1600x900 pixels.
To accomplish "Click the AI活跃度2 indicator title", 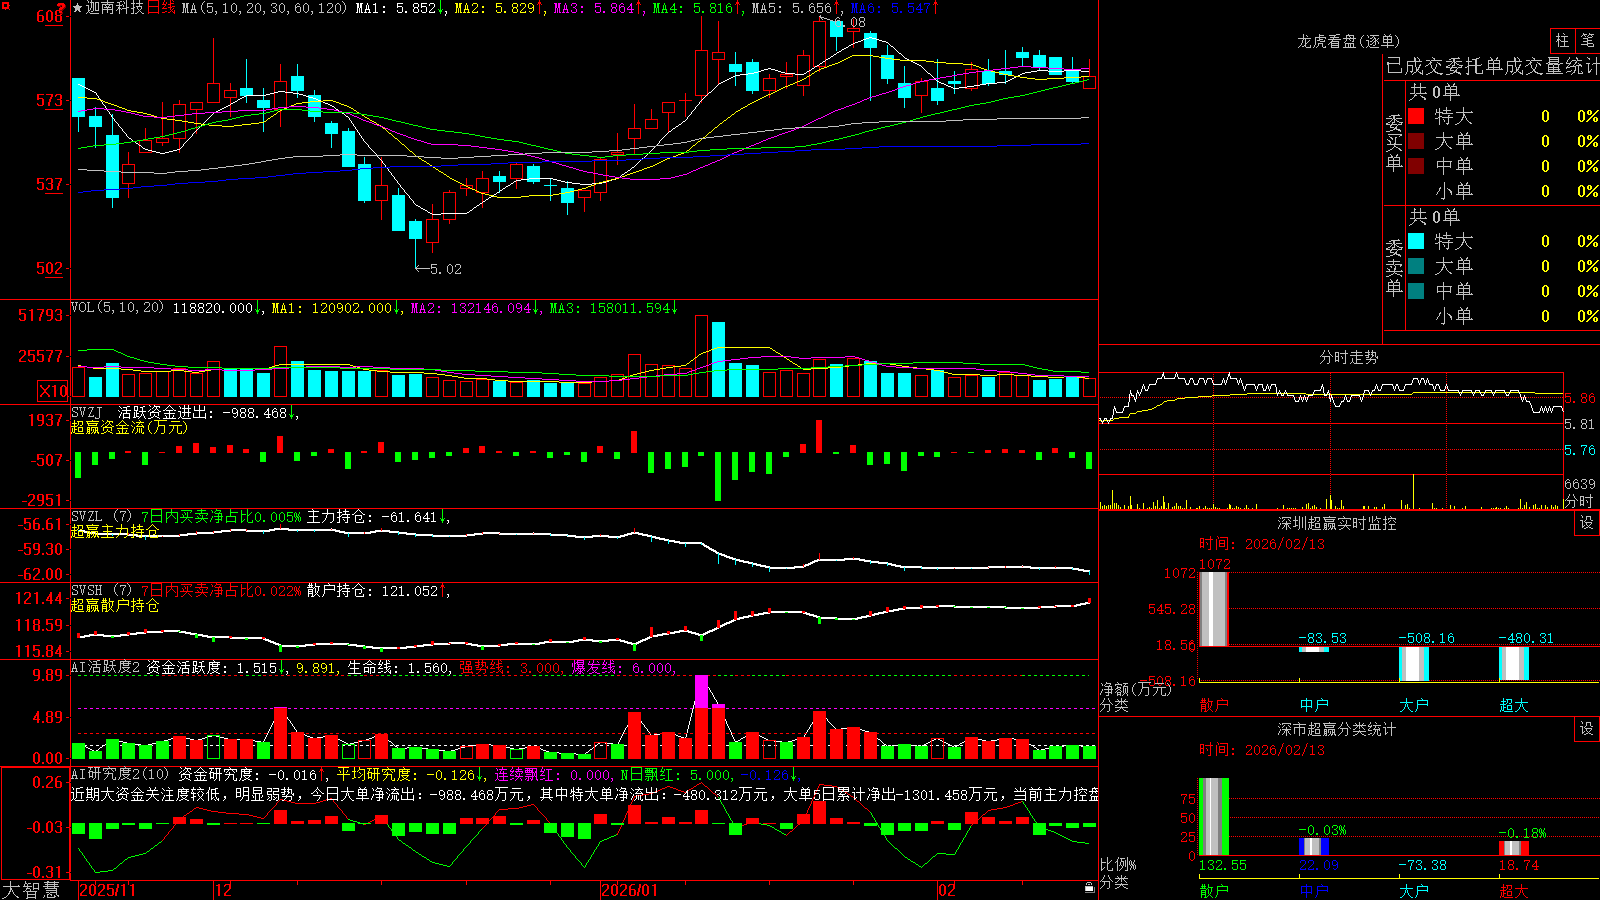I will pyautogui.click(x=106, y=667).
